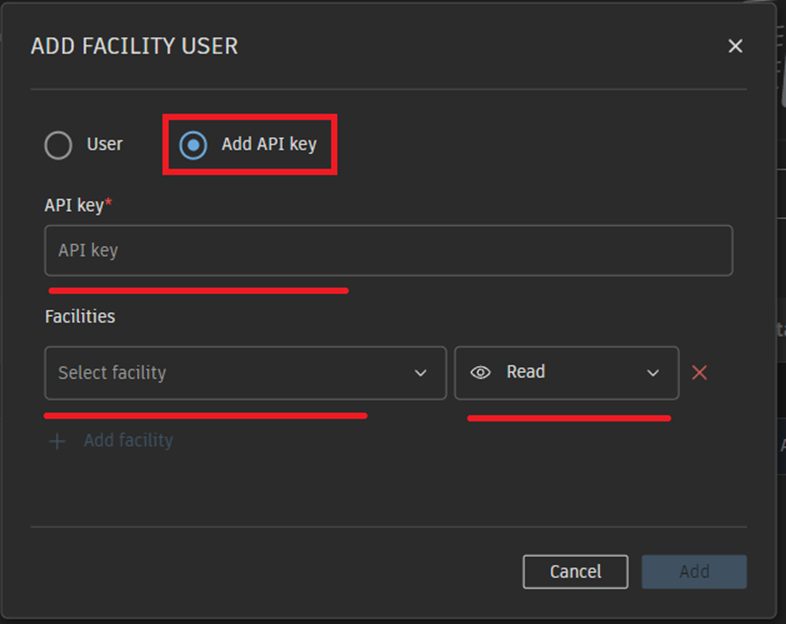Viewport: 786px width, 624px height.
Task: Click the "User" option label text
Action: point(104,144)
